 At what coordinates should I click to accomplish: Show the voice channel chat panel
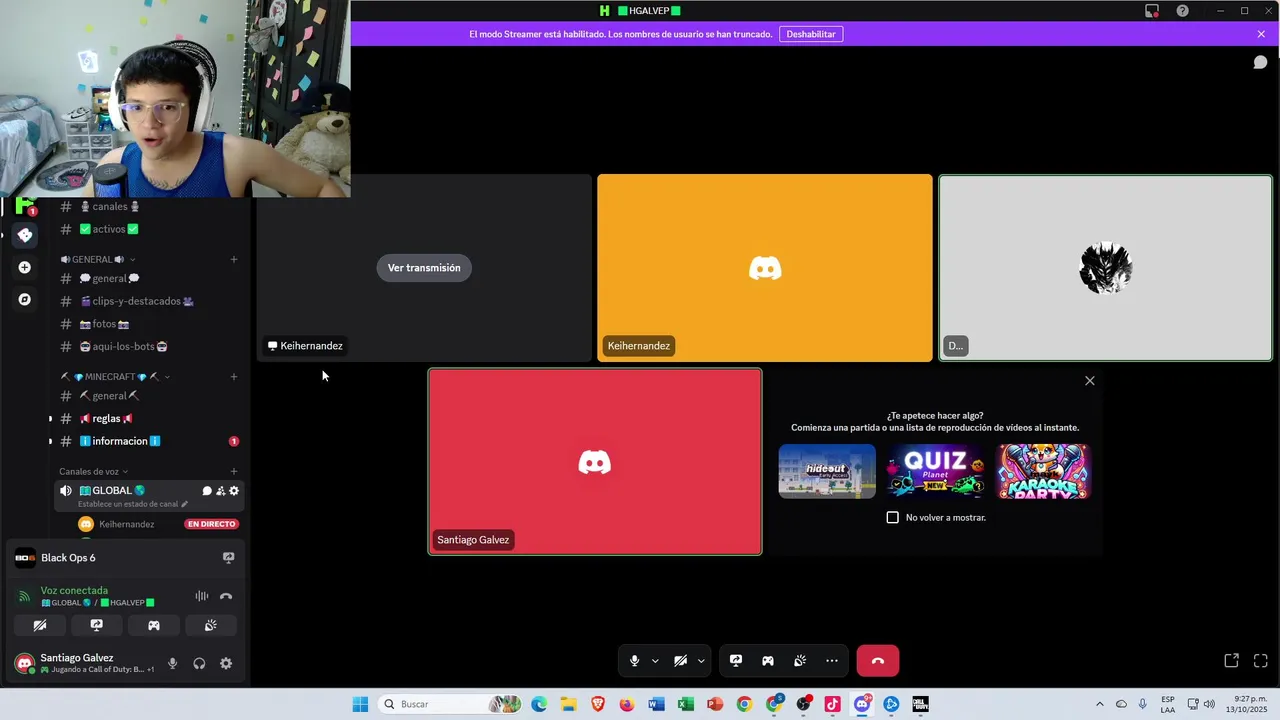point(1260,63)
